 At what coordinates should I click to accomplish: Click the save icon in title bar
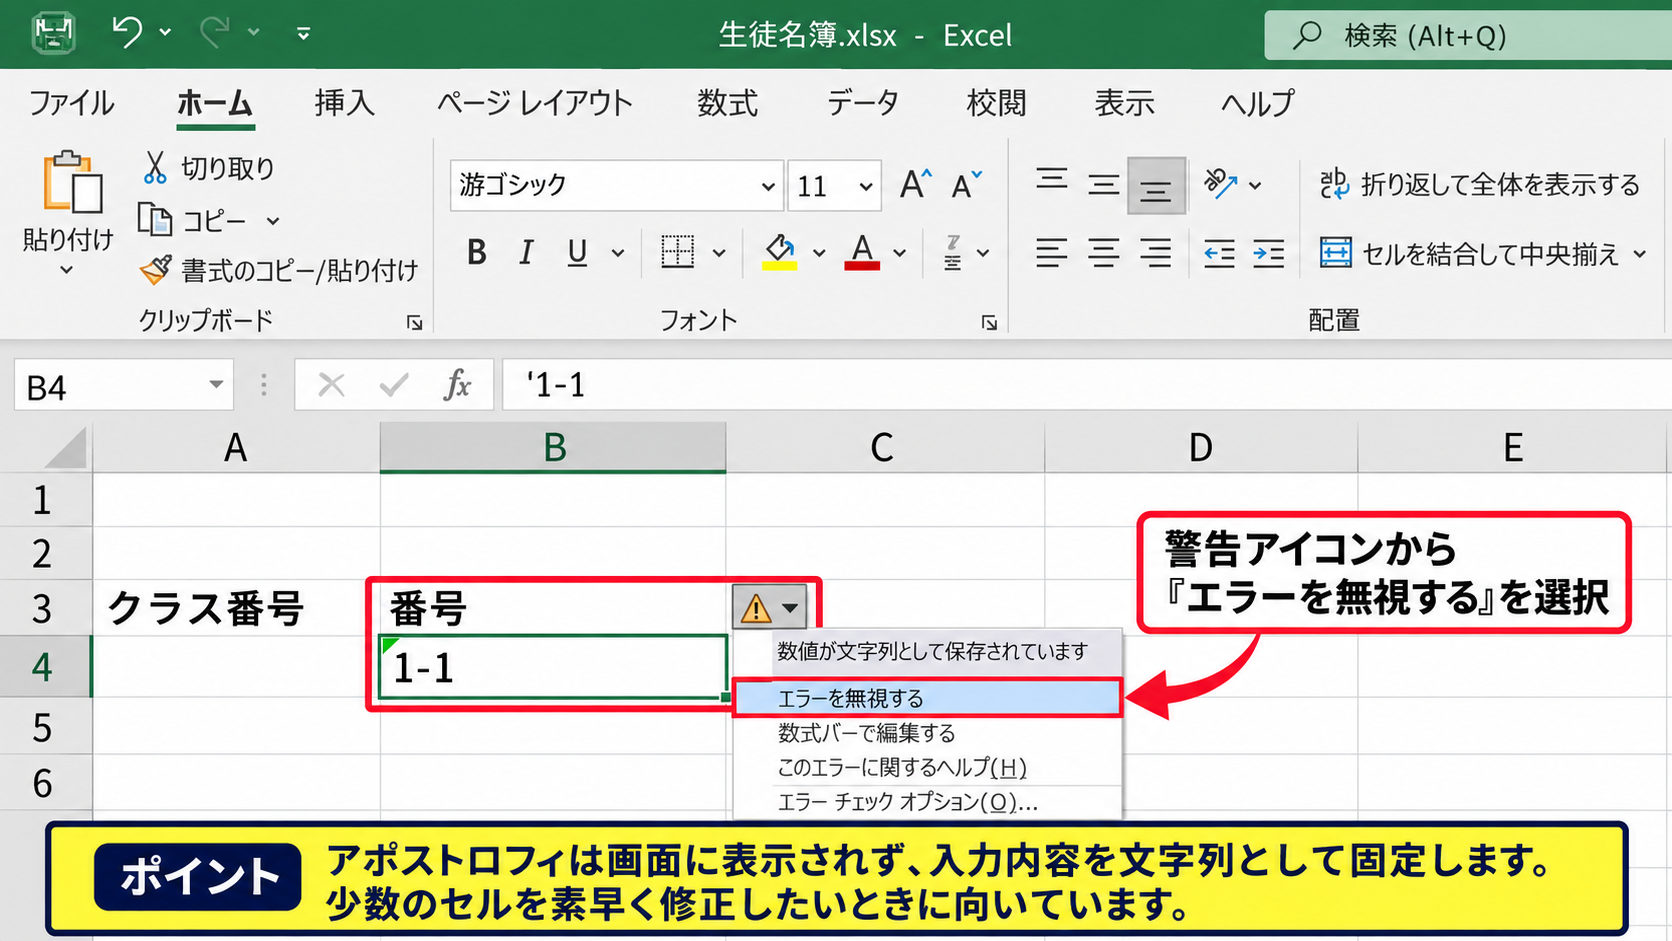click(53, 33)
